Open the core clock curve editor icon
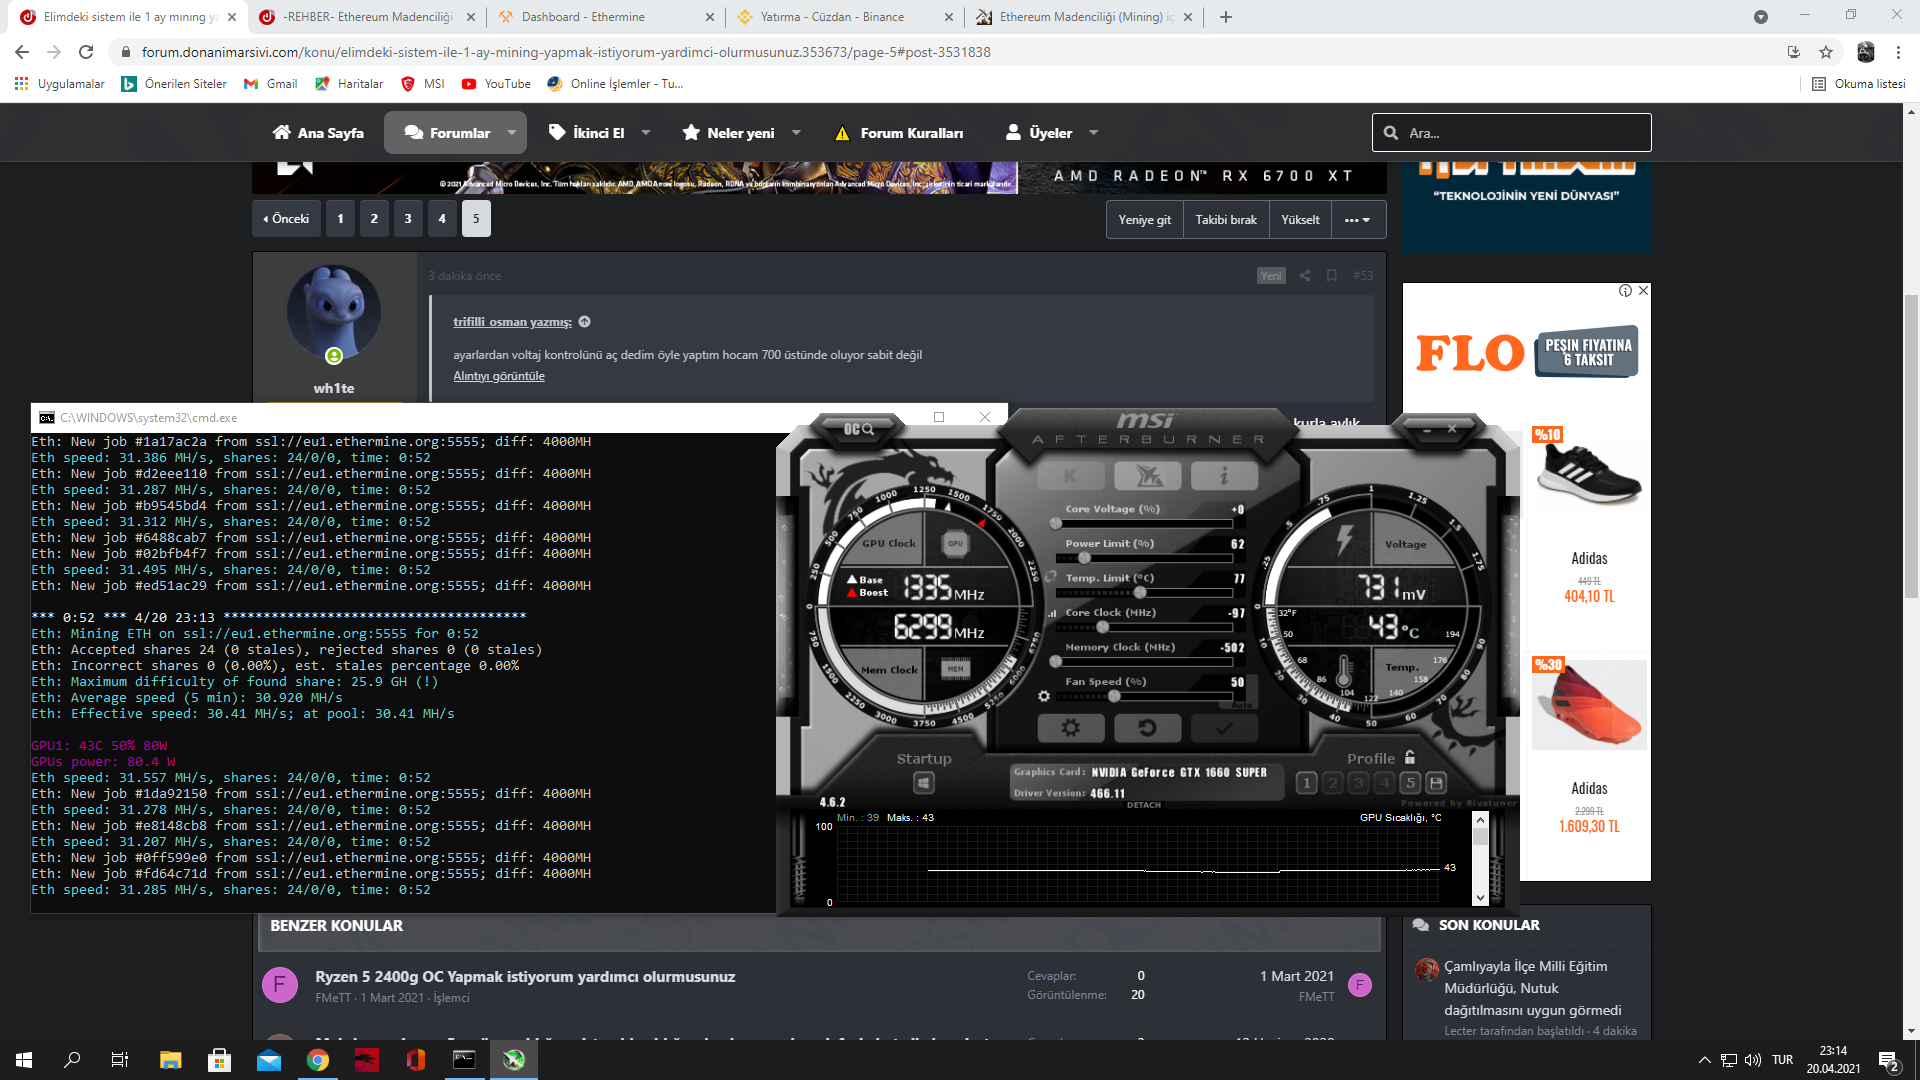1920x1080 pixels. pyautogui.click(x=1052, y=613)
